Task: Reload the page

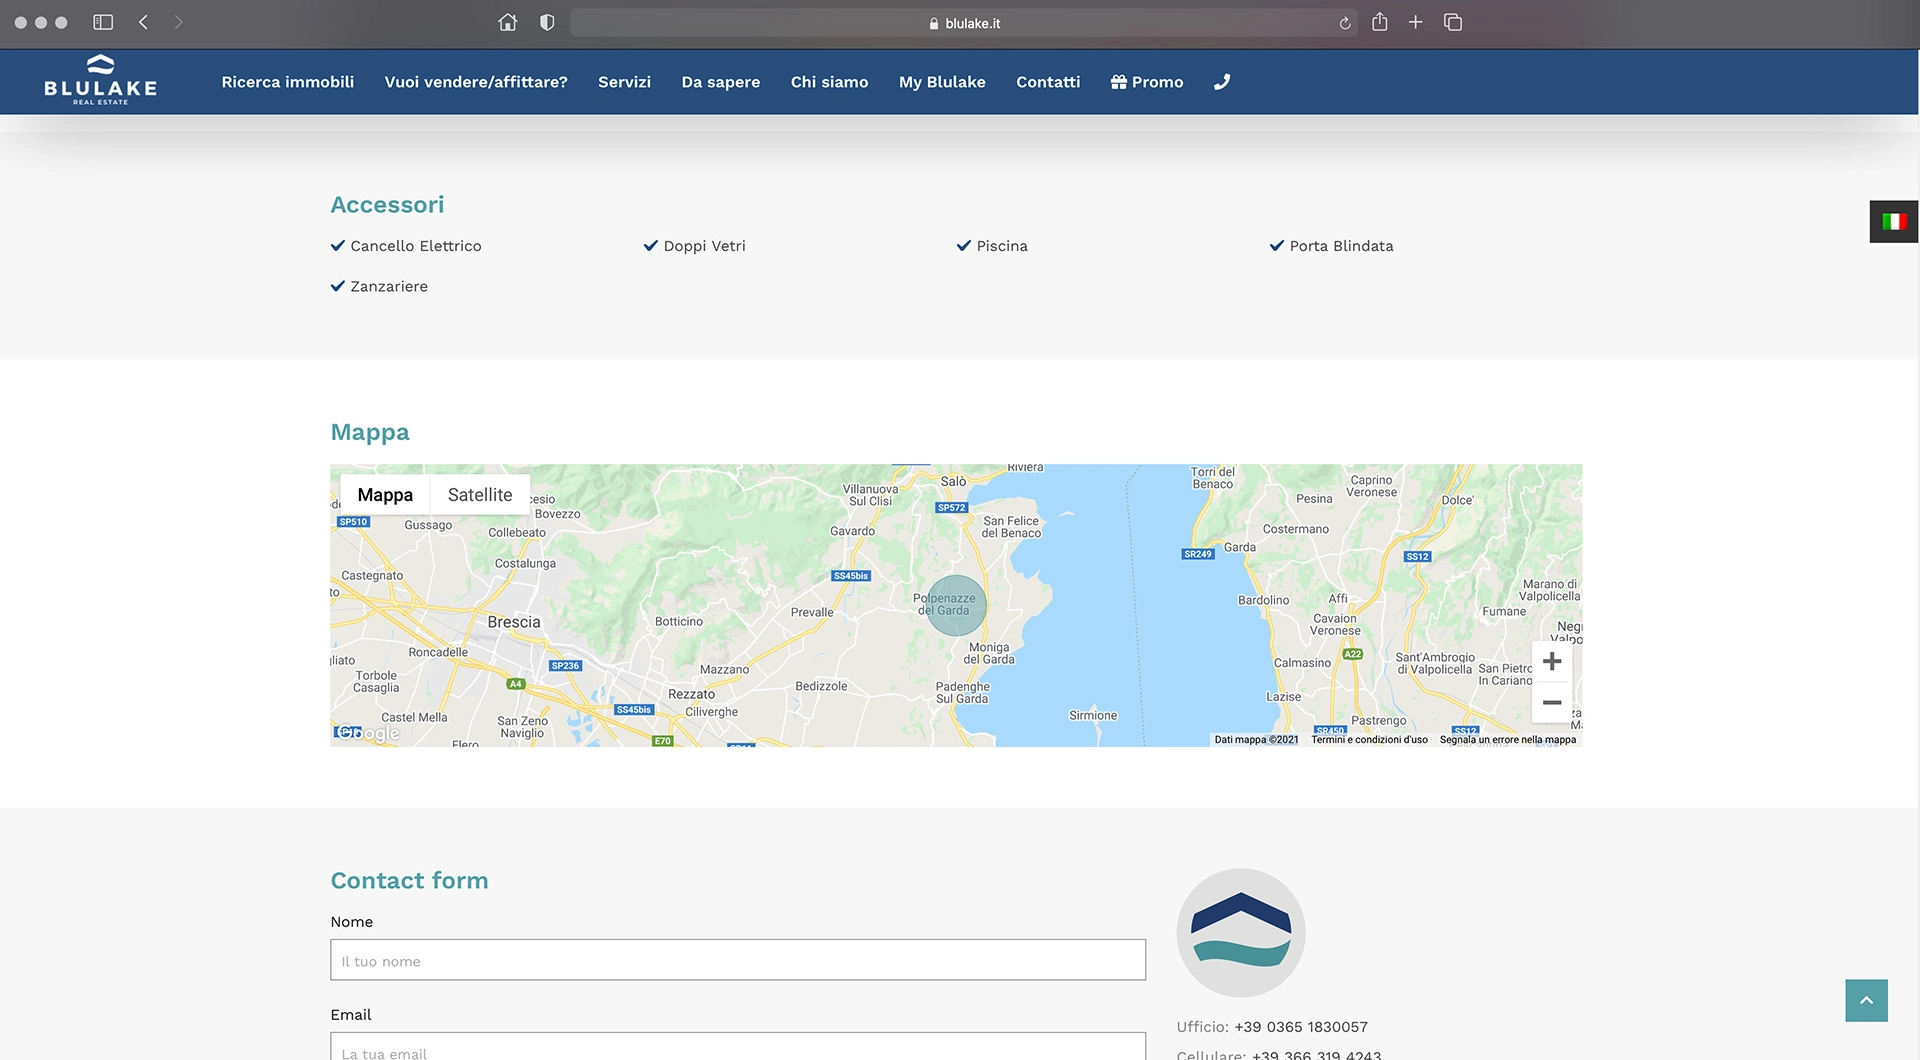Action: (x=1345, y=23)
